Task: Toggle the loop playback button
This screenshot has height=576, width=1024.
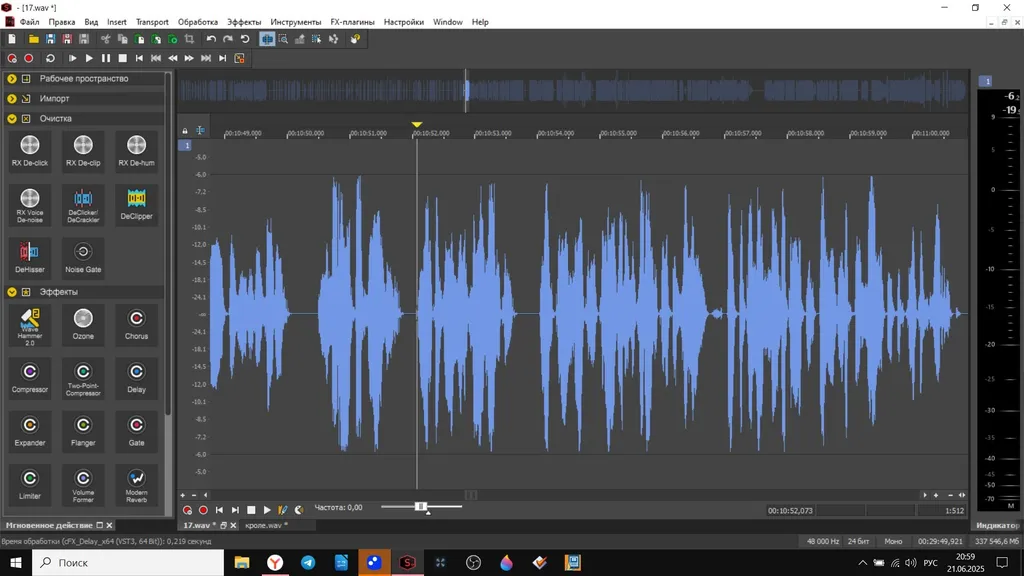Action: [x=50, y=58]
